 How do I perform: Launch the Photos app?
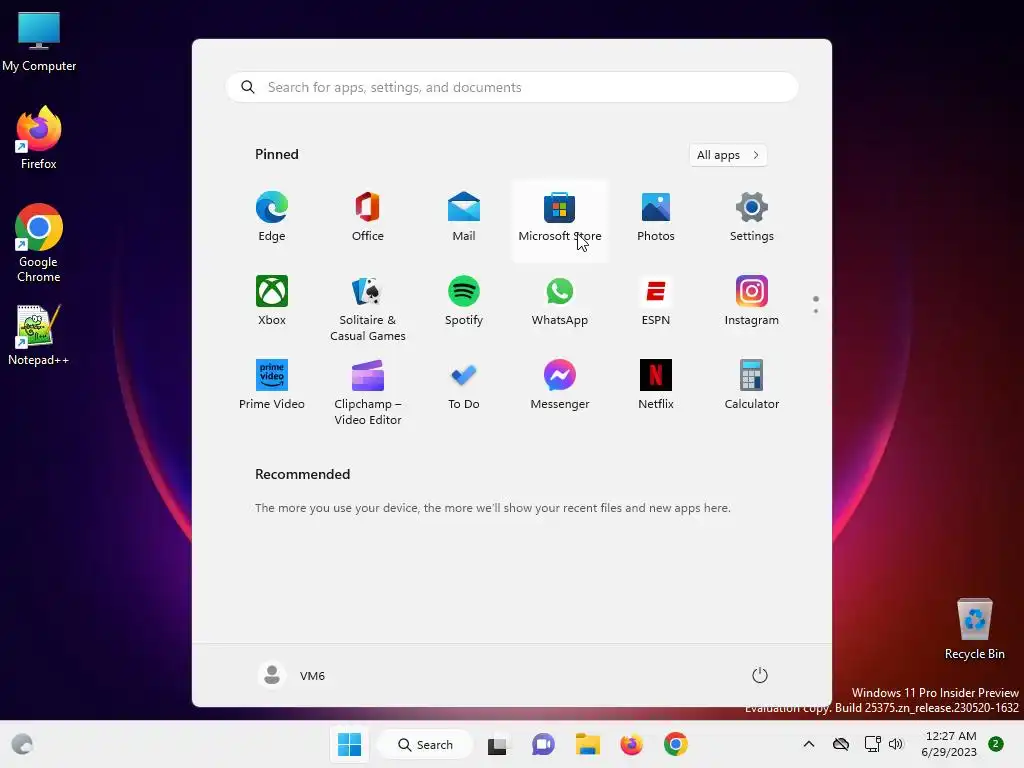pyautogui.click(x=656, y=217)
